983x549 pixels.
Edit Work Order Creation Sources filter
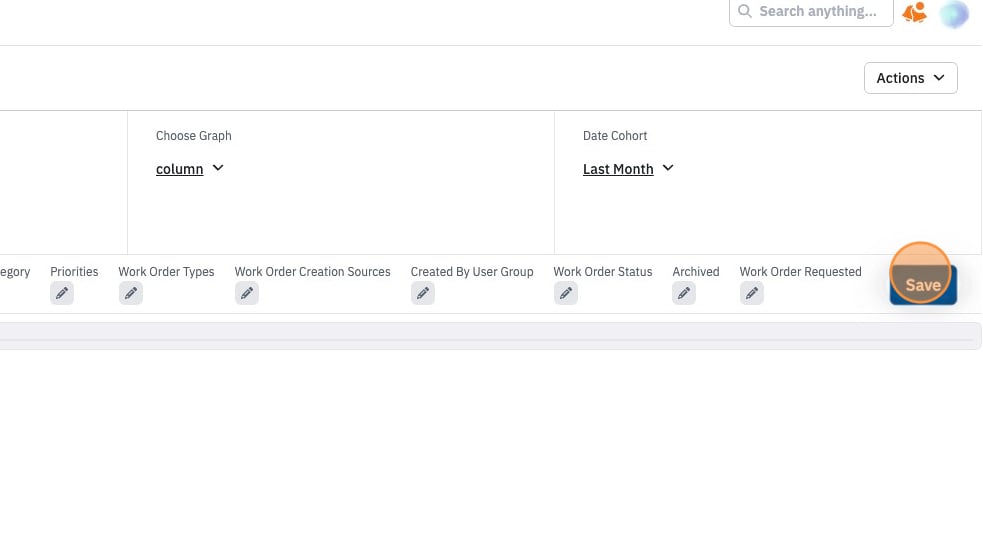tap(247, 293)
